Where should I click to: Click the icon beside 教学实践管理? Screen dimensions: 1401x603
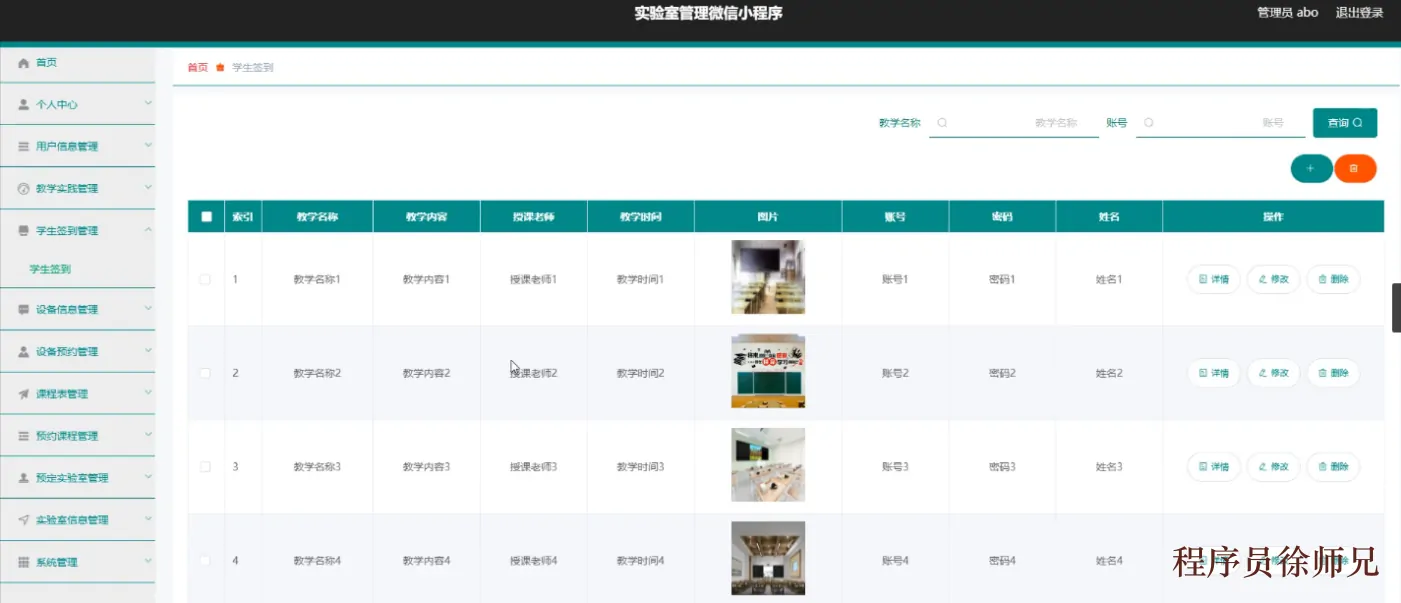pos(24,189)
